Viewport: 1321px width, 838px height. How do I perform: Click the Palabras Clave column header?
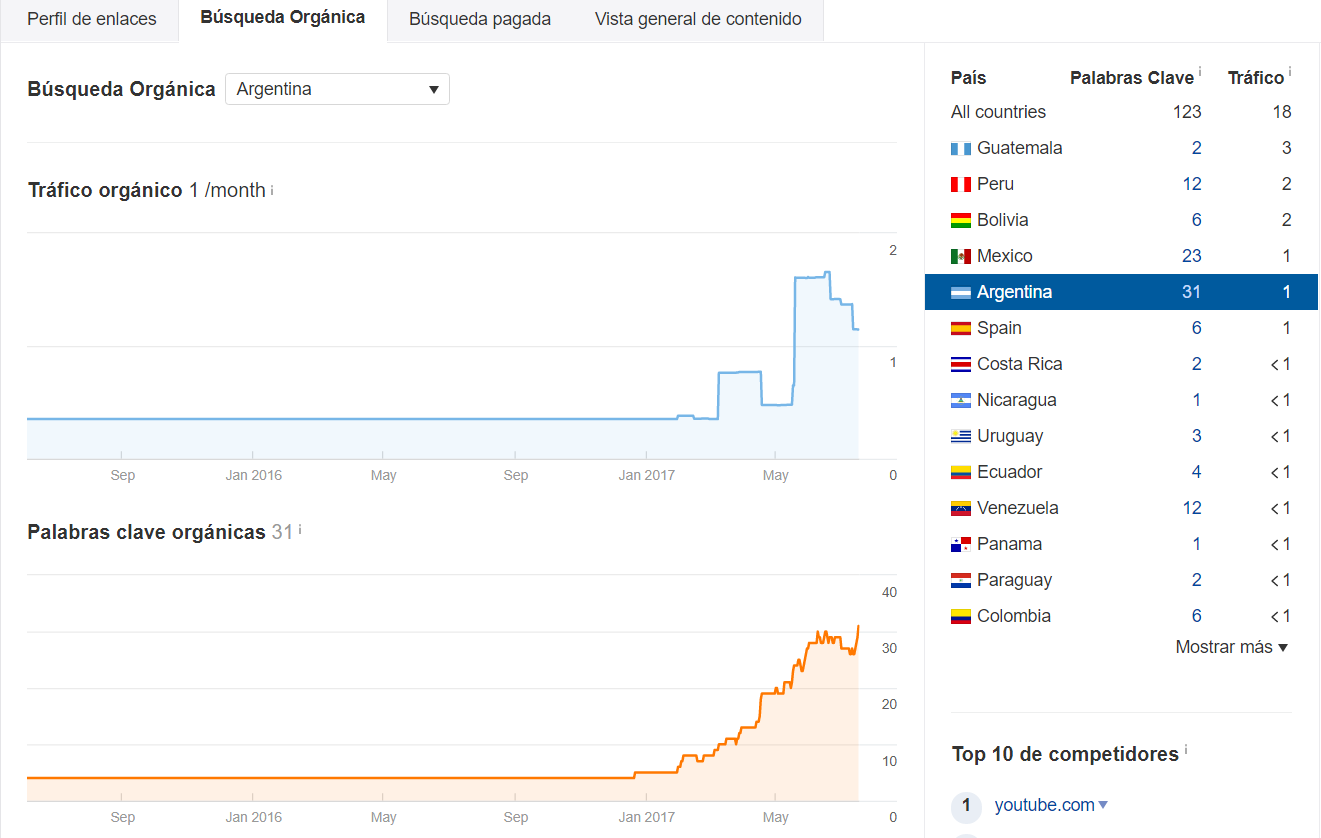coord(1132,78)
